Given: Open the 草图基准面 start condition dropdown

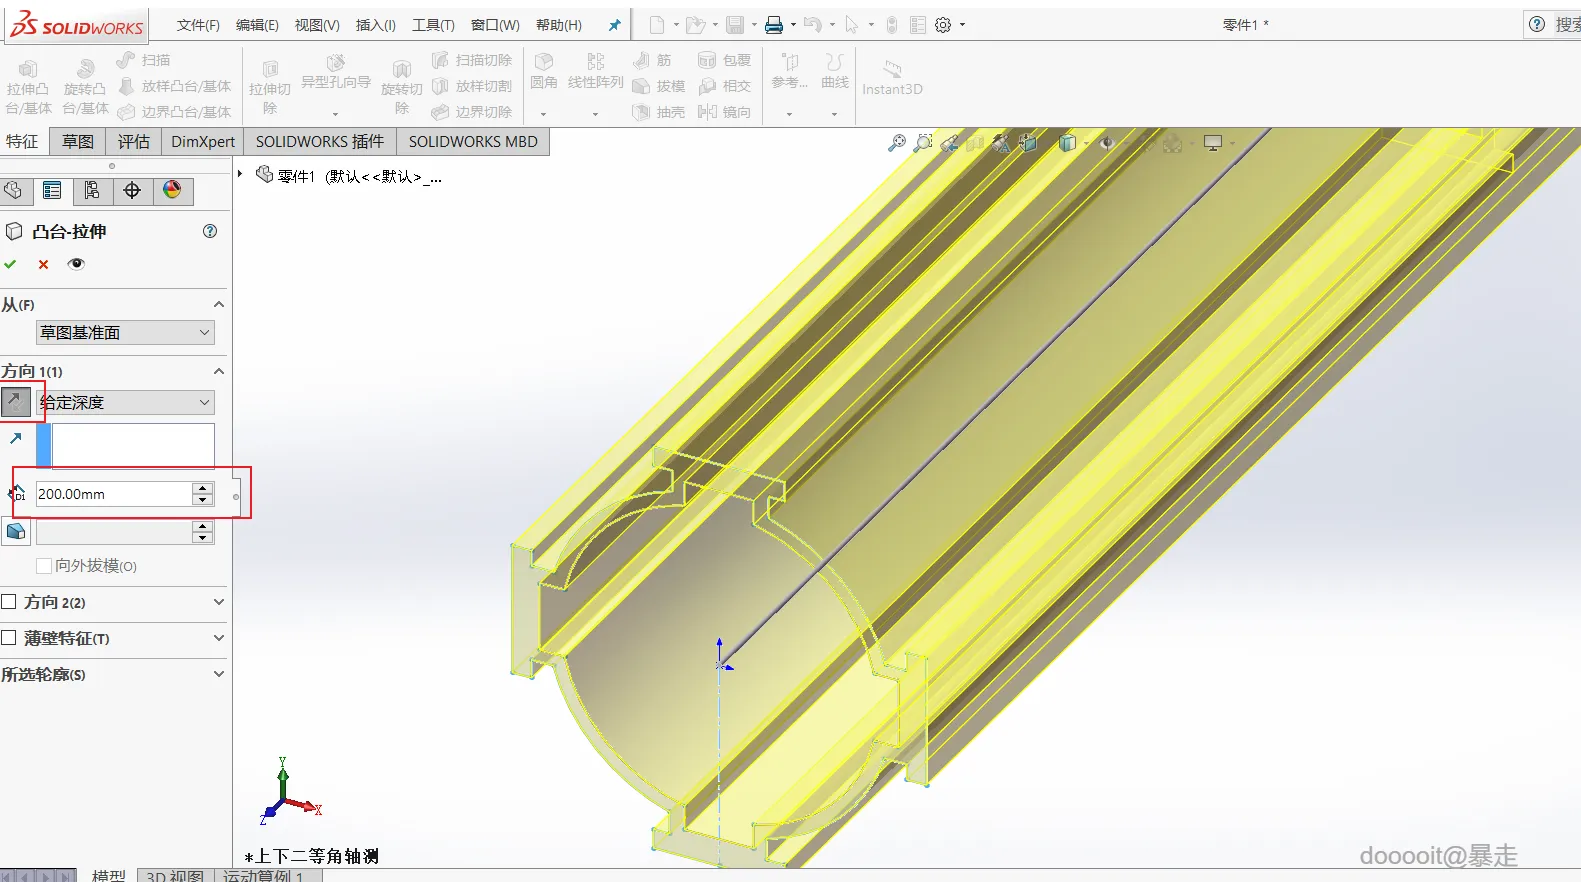Looking at the screenshot, I should pyautogui.click(x=125, y=332).
